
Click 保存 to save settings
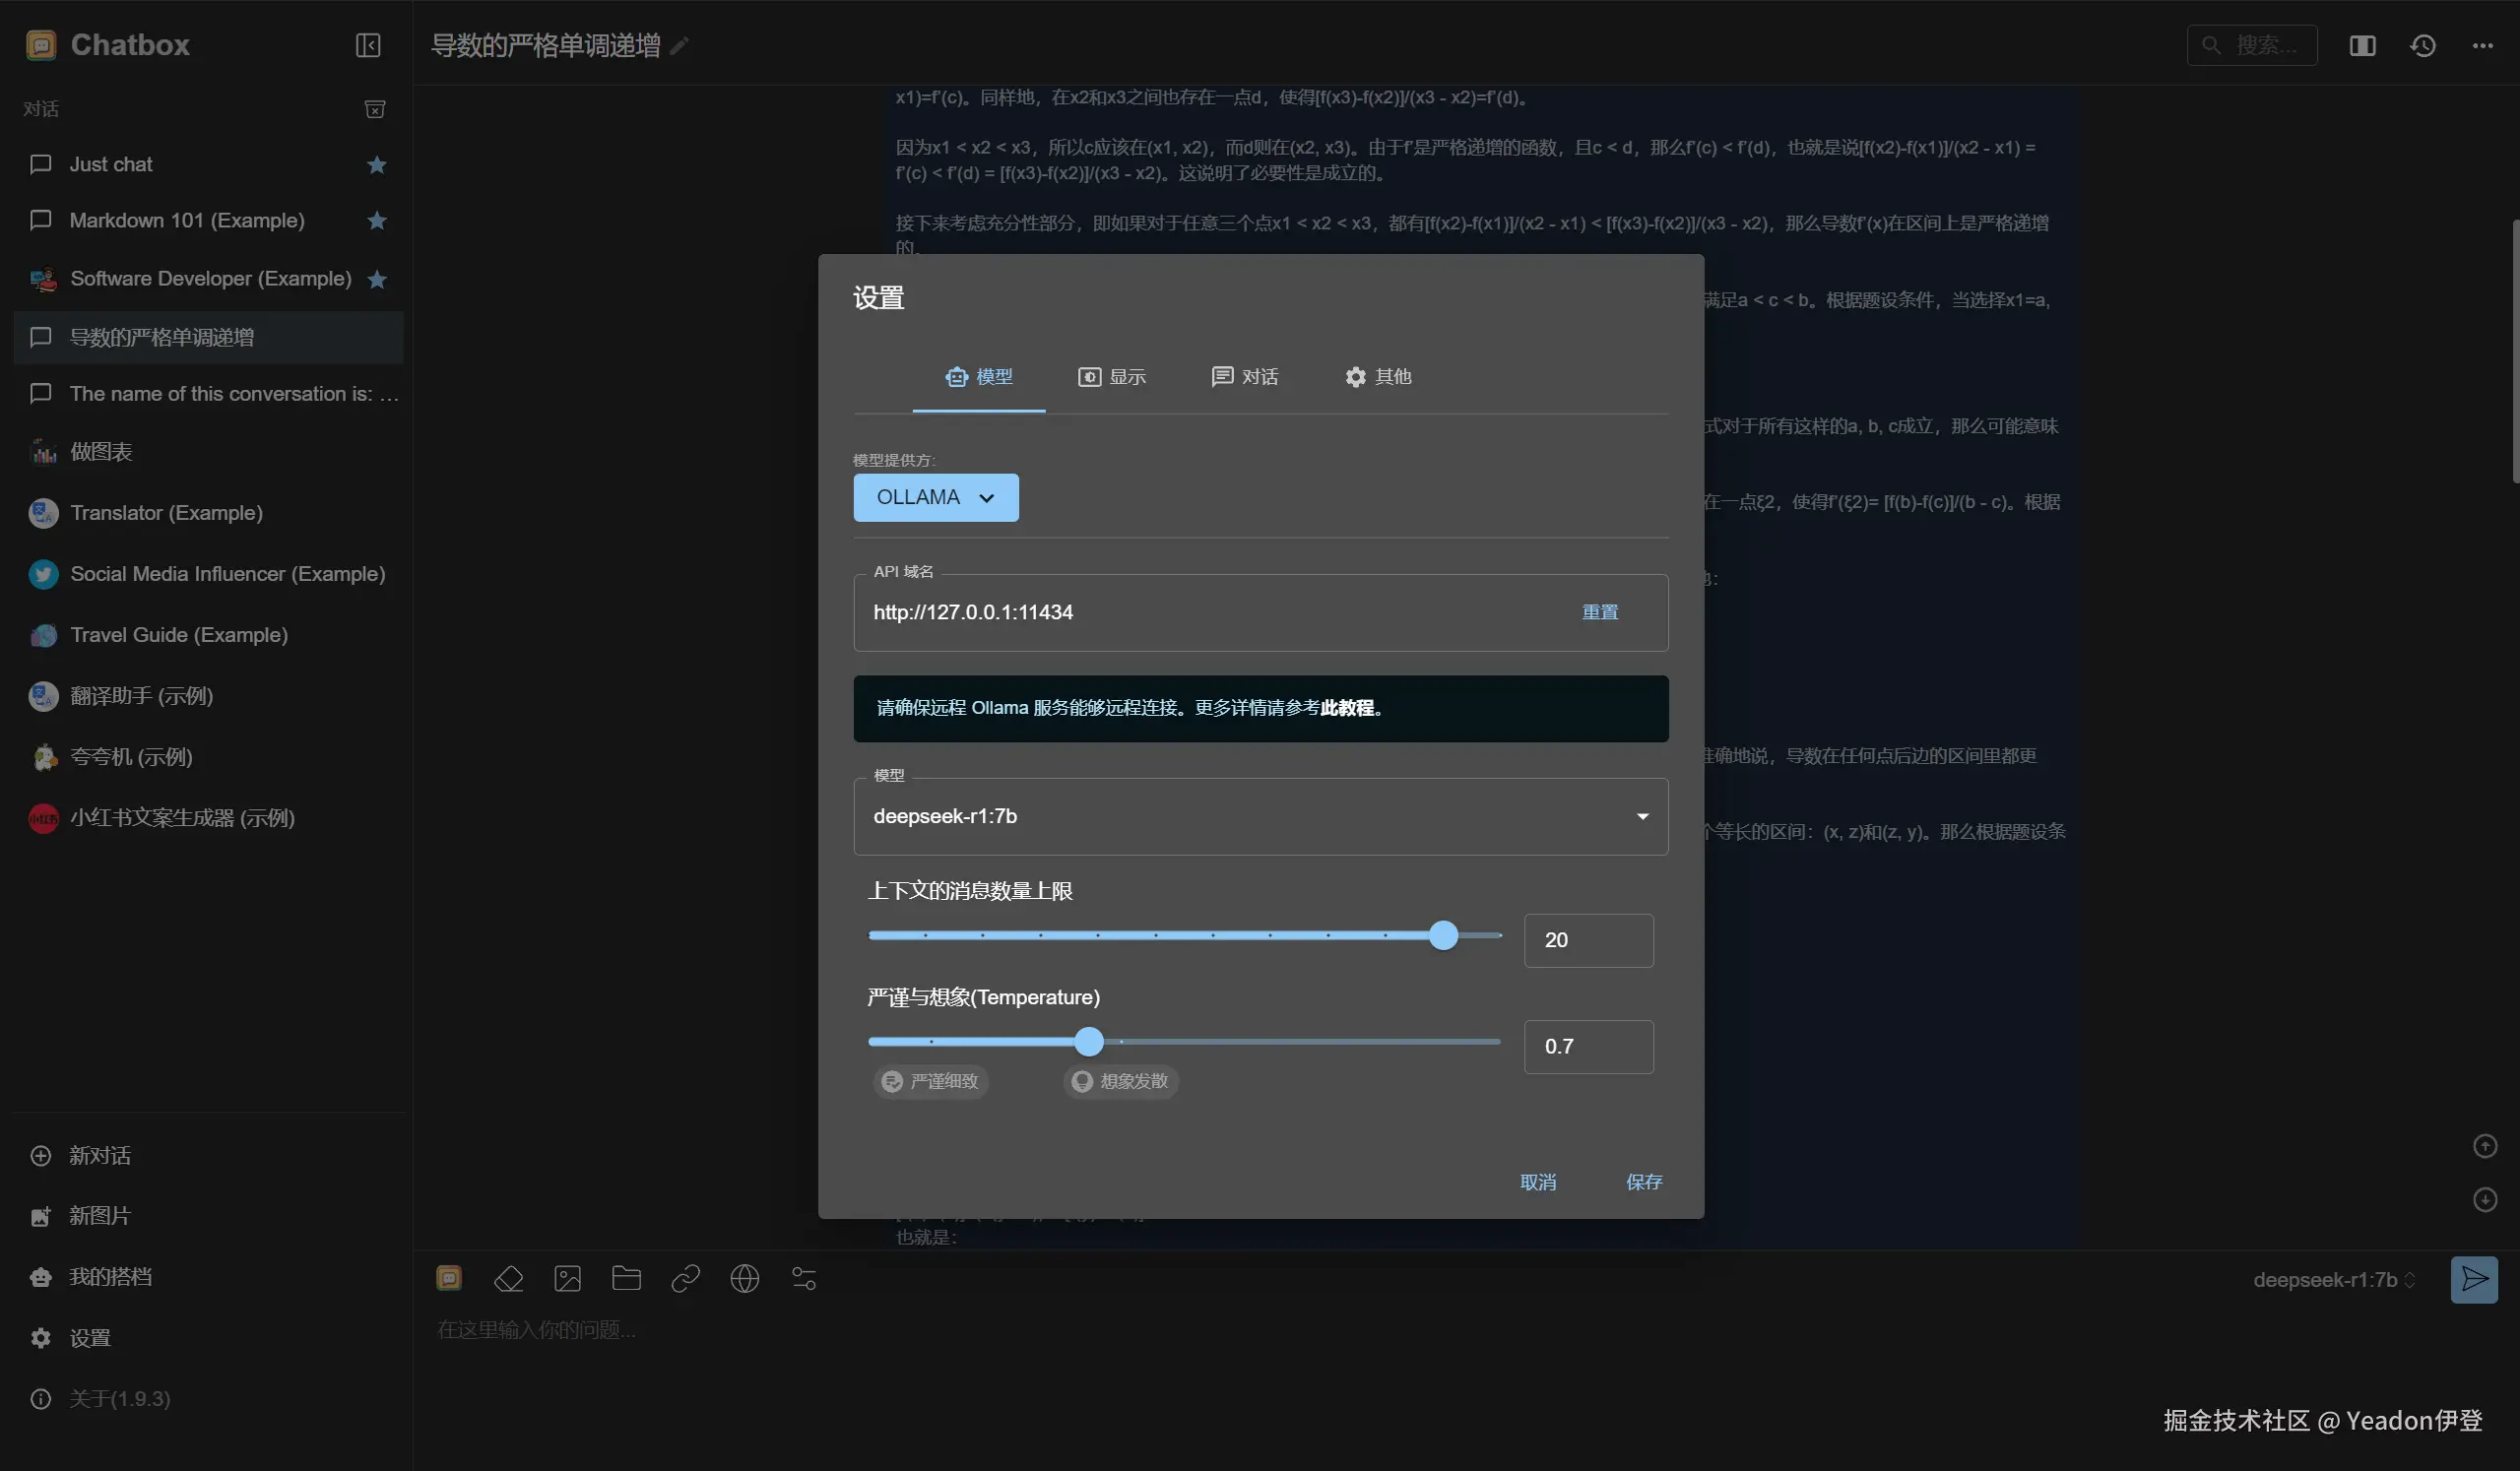pyautogui.click(x=1643, y=1182)
